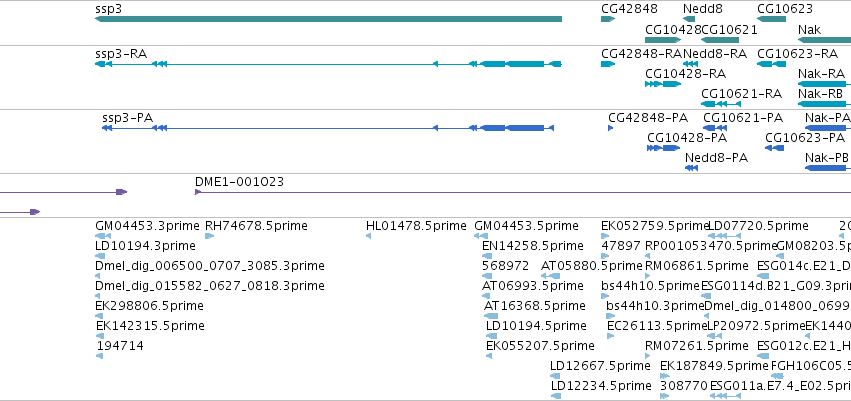Click the CG42848 gene feature

tap(608, 19)
